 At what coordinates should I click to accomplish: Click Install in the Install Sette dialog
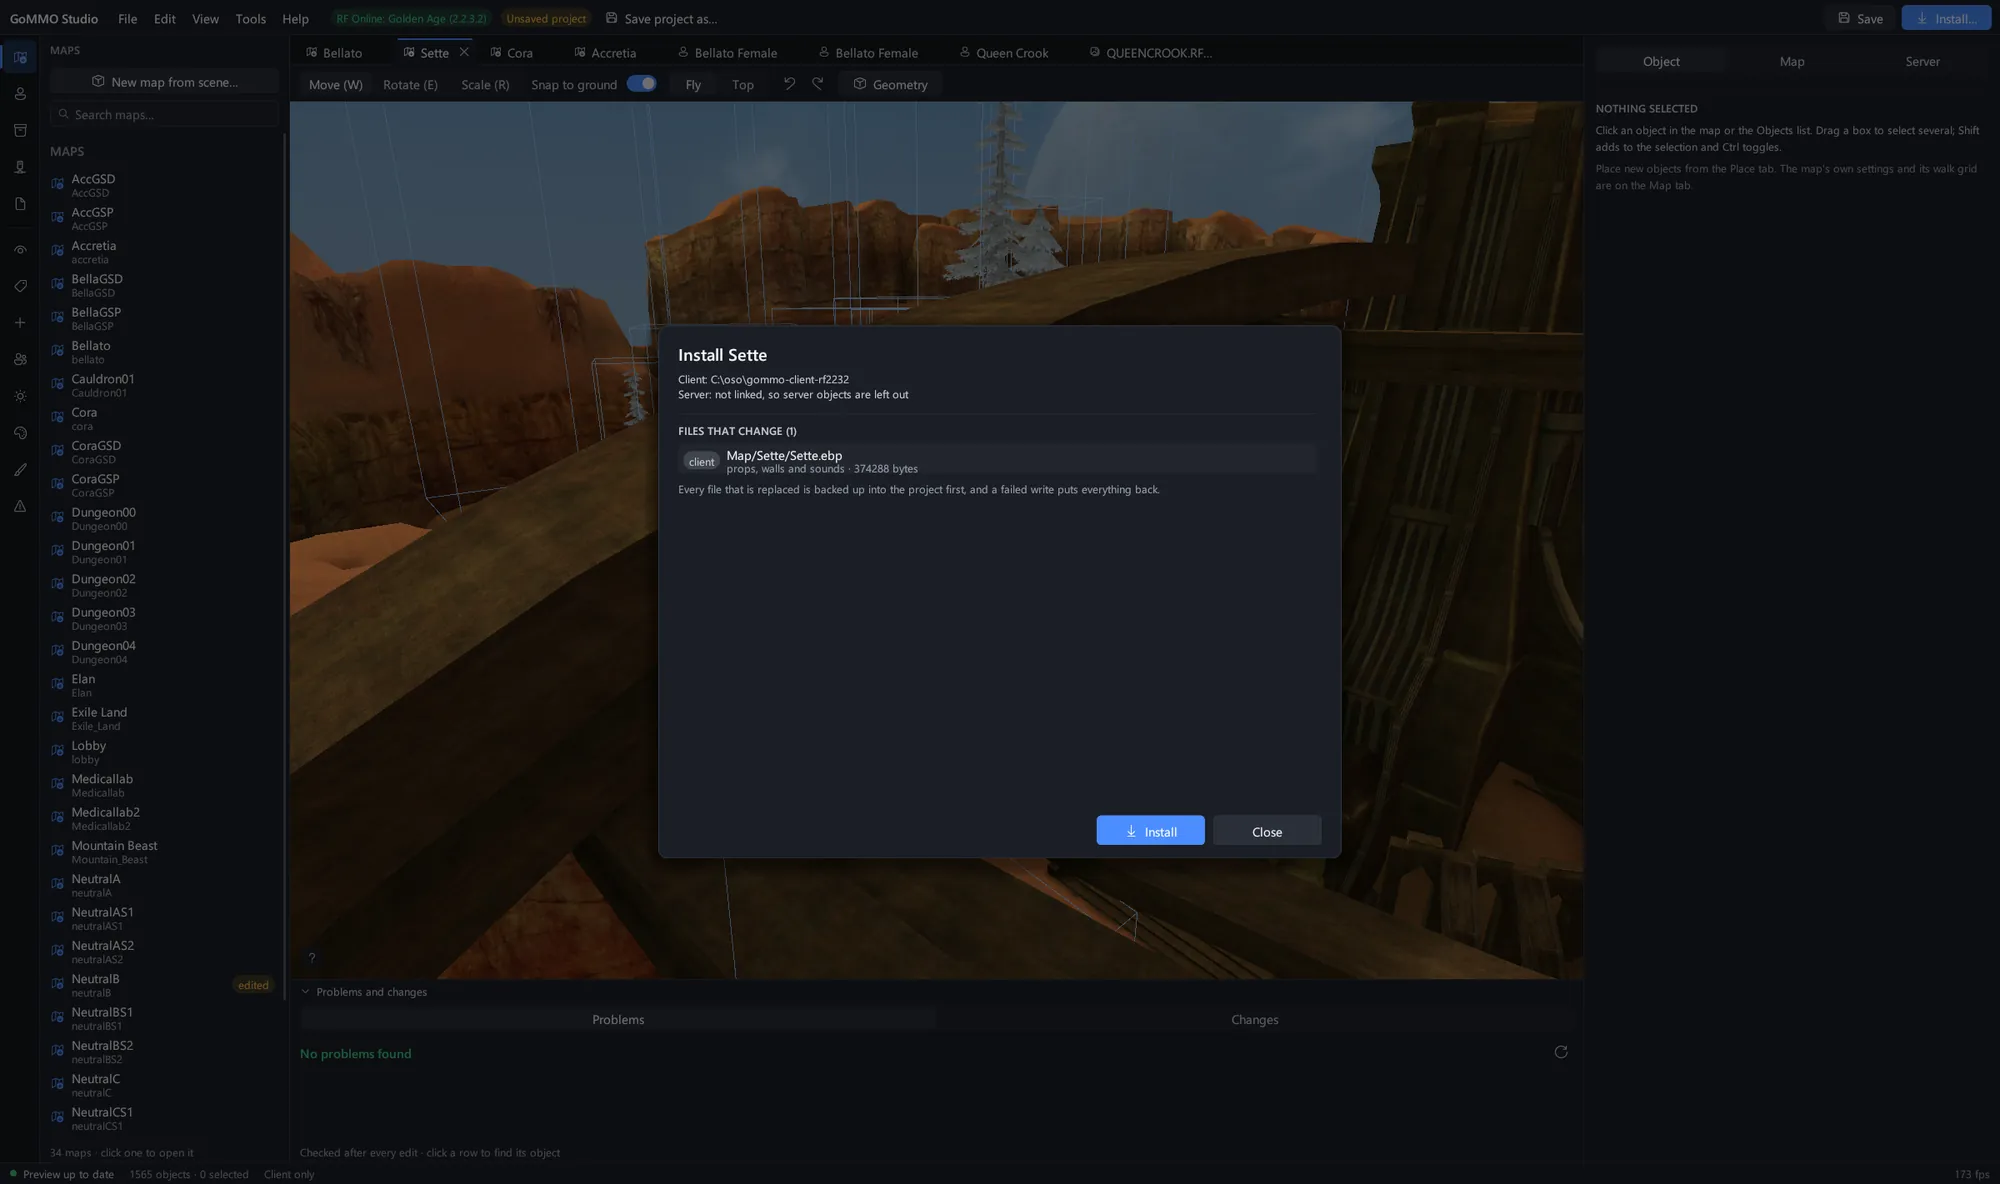[x=1150, y=831]
